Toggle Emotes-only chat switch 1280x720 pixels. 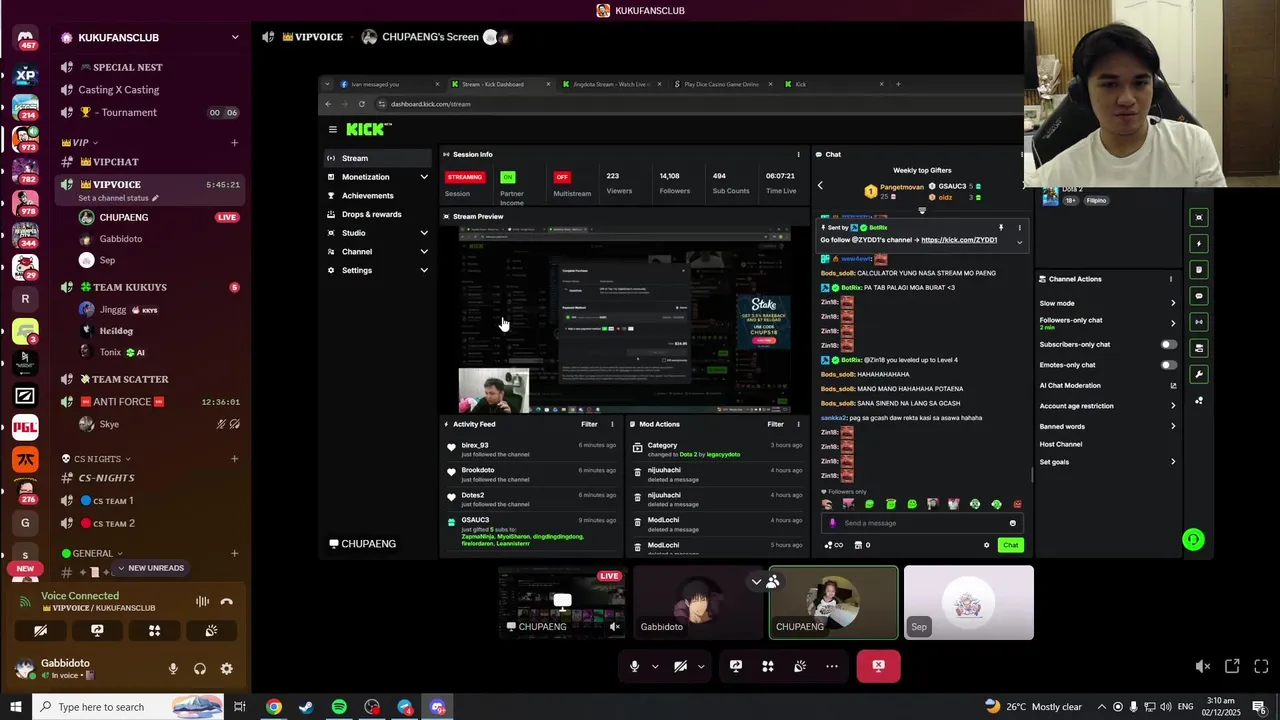1168,365
